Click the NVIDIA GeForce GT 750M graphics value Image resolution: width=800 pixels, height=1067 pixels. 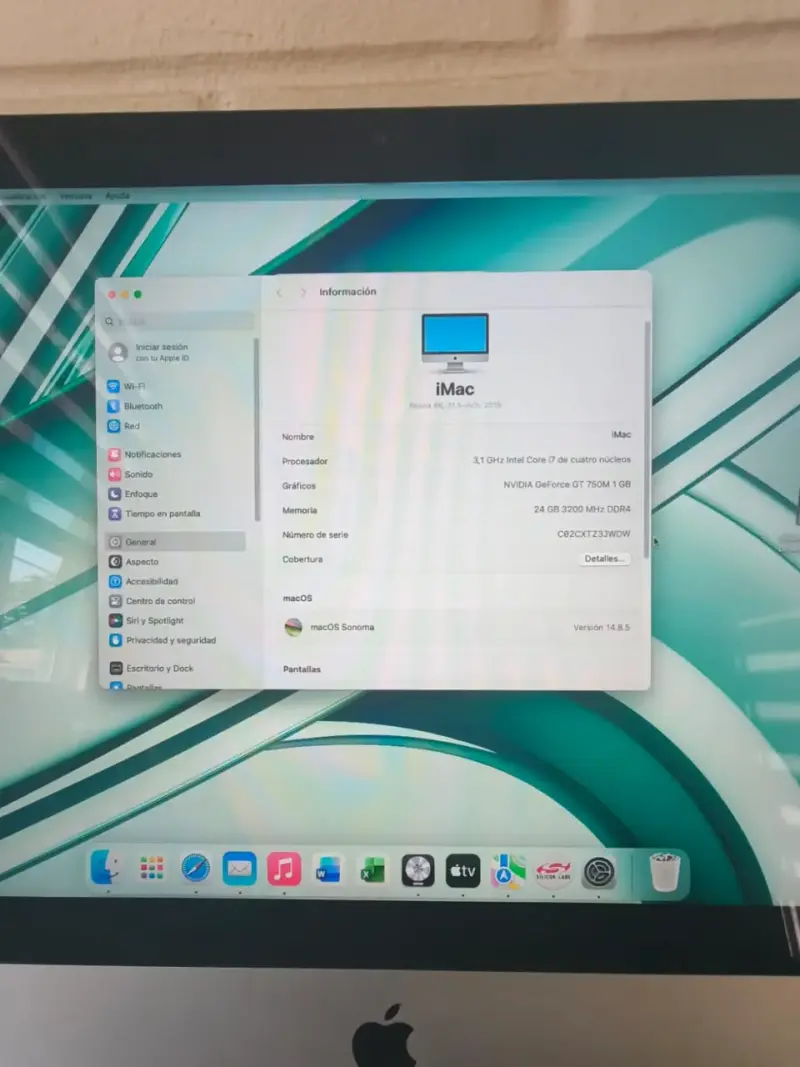[567, 485]
